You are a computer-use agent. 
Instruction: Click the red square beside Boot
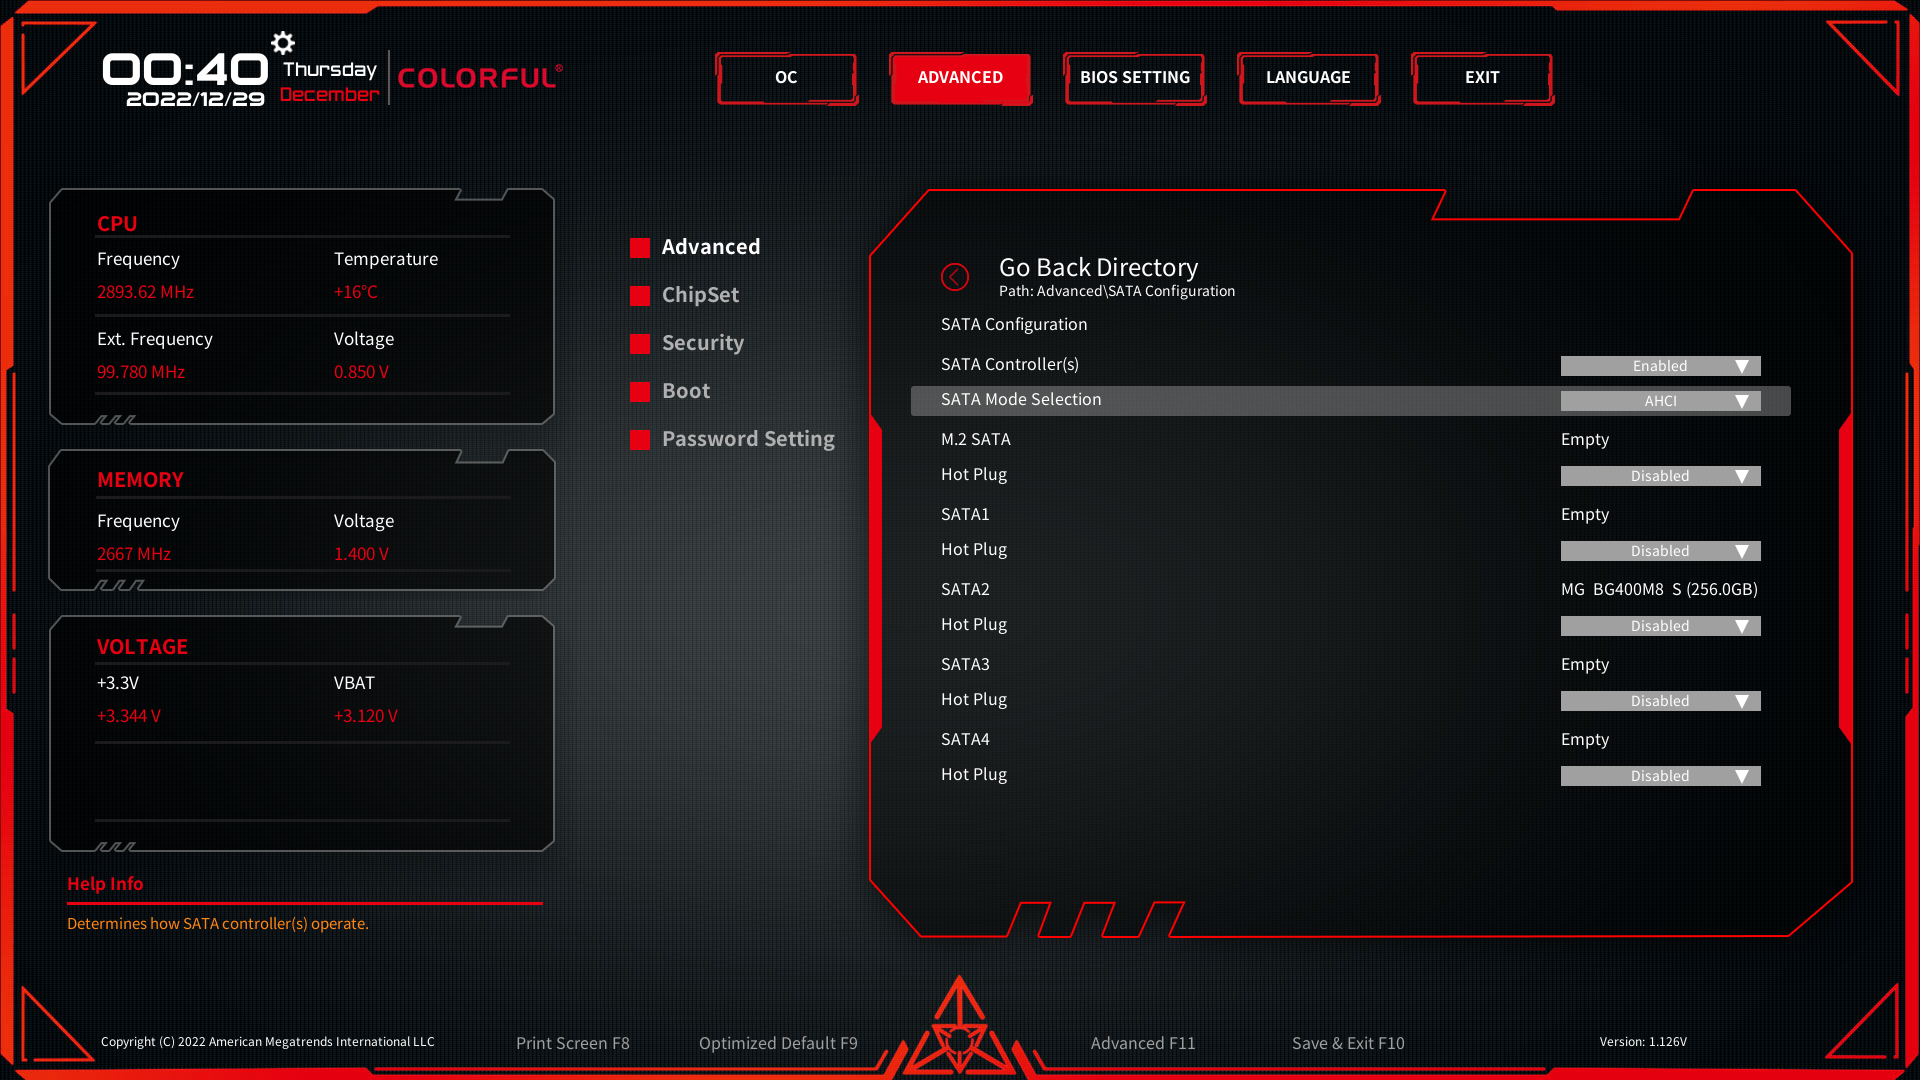640,392
